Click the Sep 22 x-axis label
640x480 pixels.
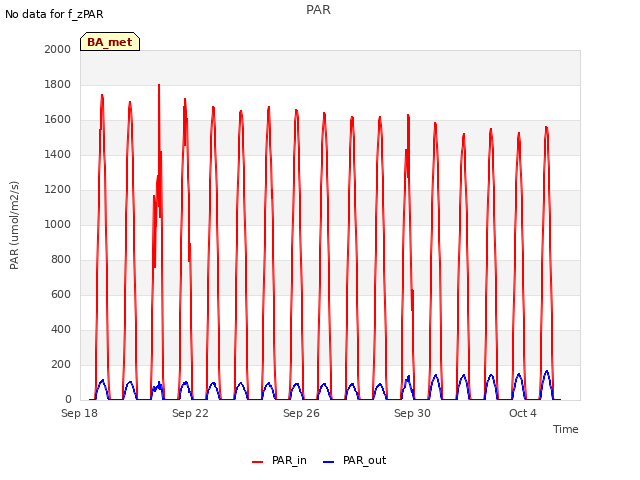coord(190,413)
